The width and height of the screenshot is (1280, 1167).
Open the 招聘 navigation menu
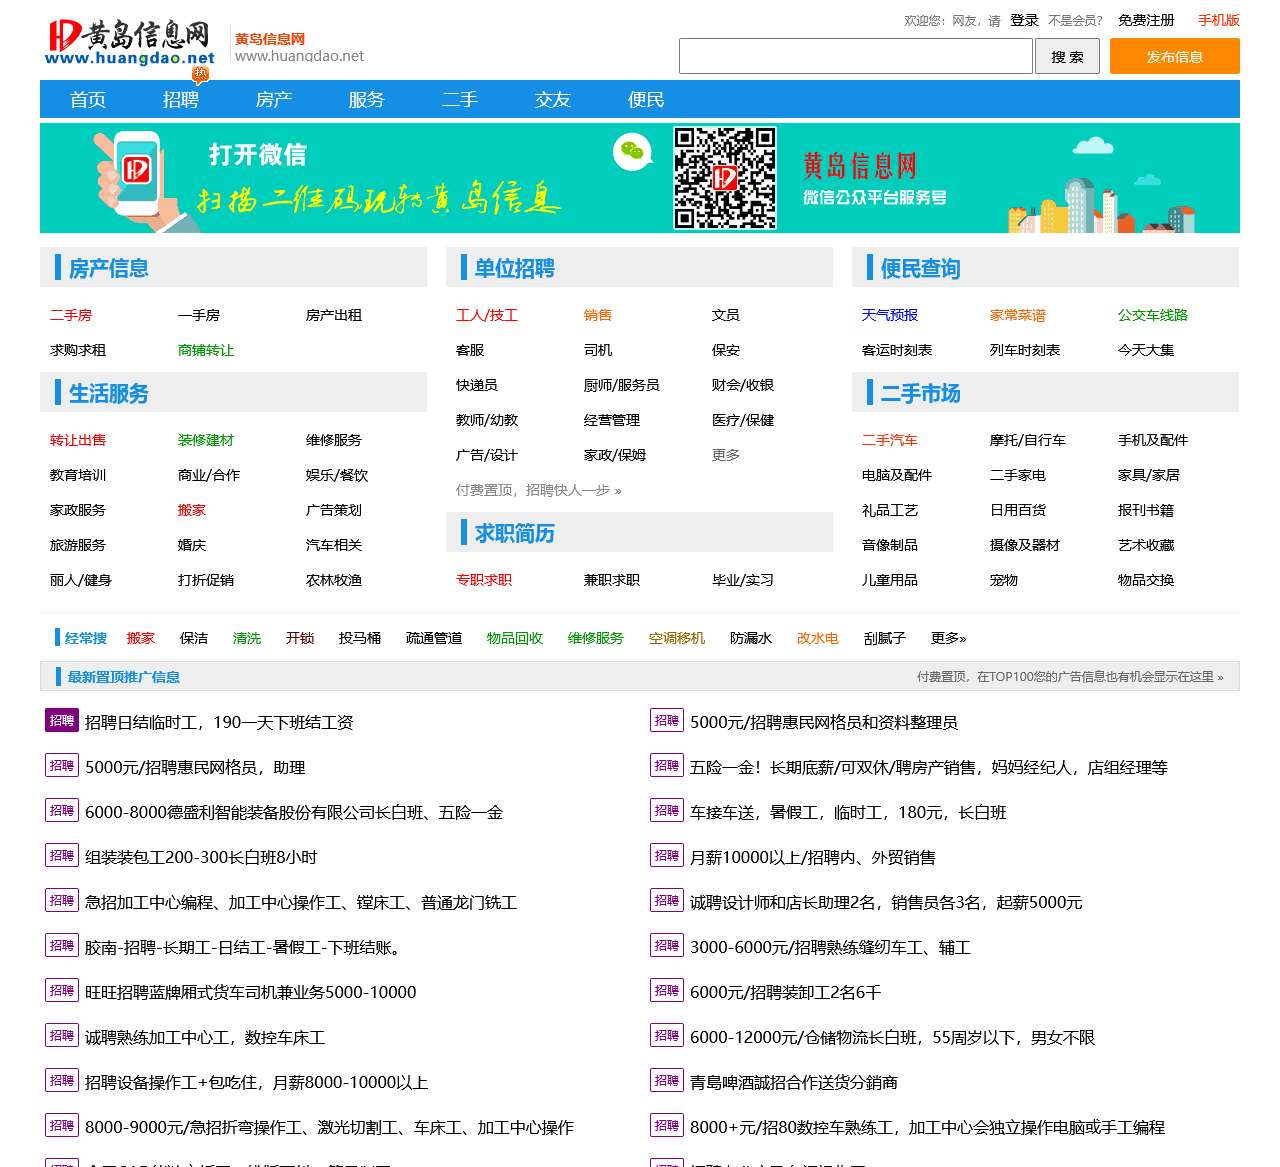[180, 99]
